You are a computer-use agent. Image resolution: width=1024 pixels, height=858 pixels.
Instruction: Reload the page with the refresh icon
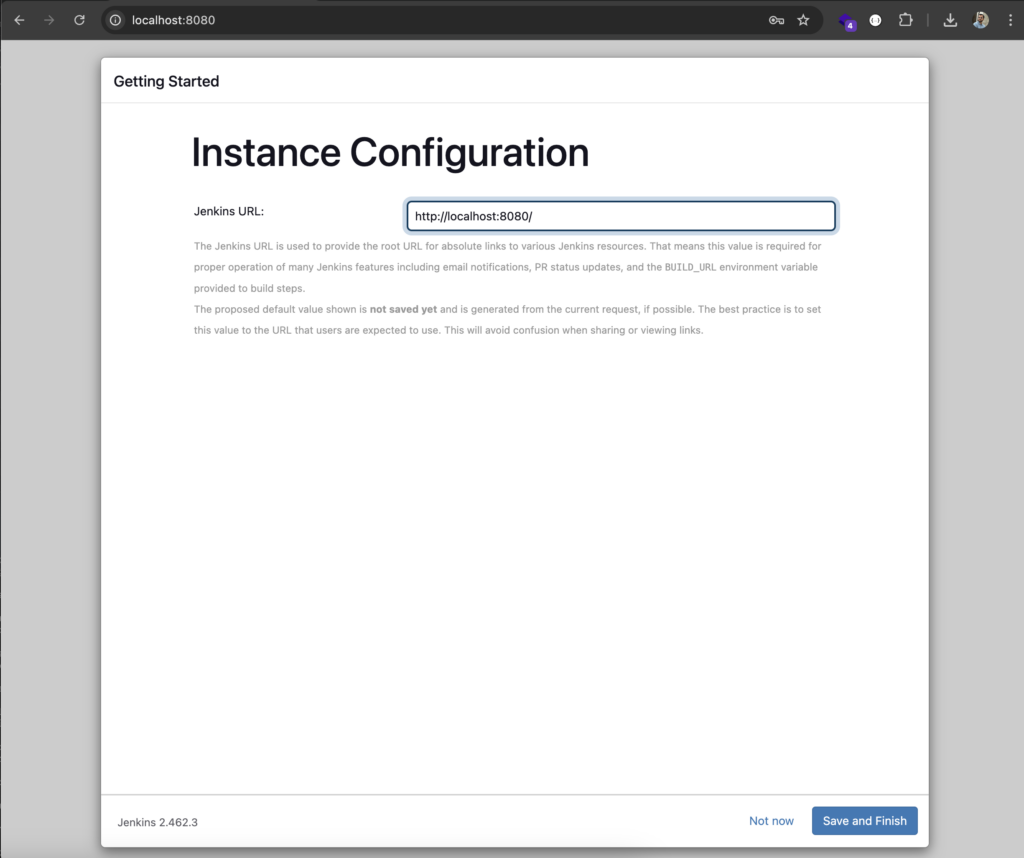79,20
